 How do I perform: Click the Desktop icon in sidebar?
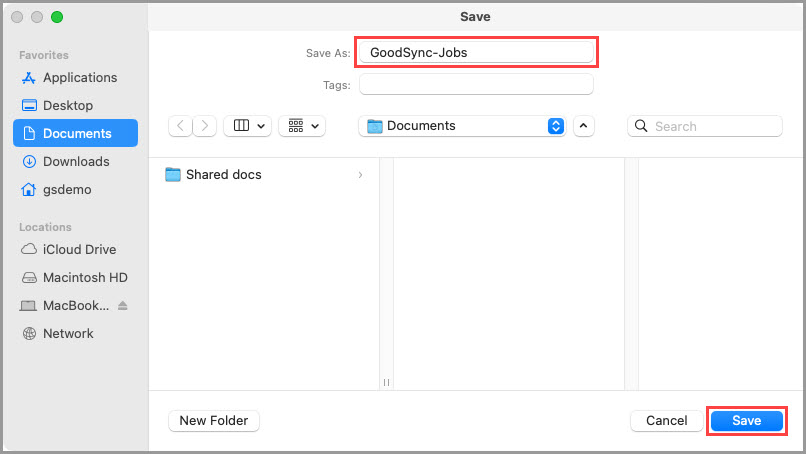point(29,105)
